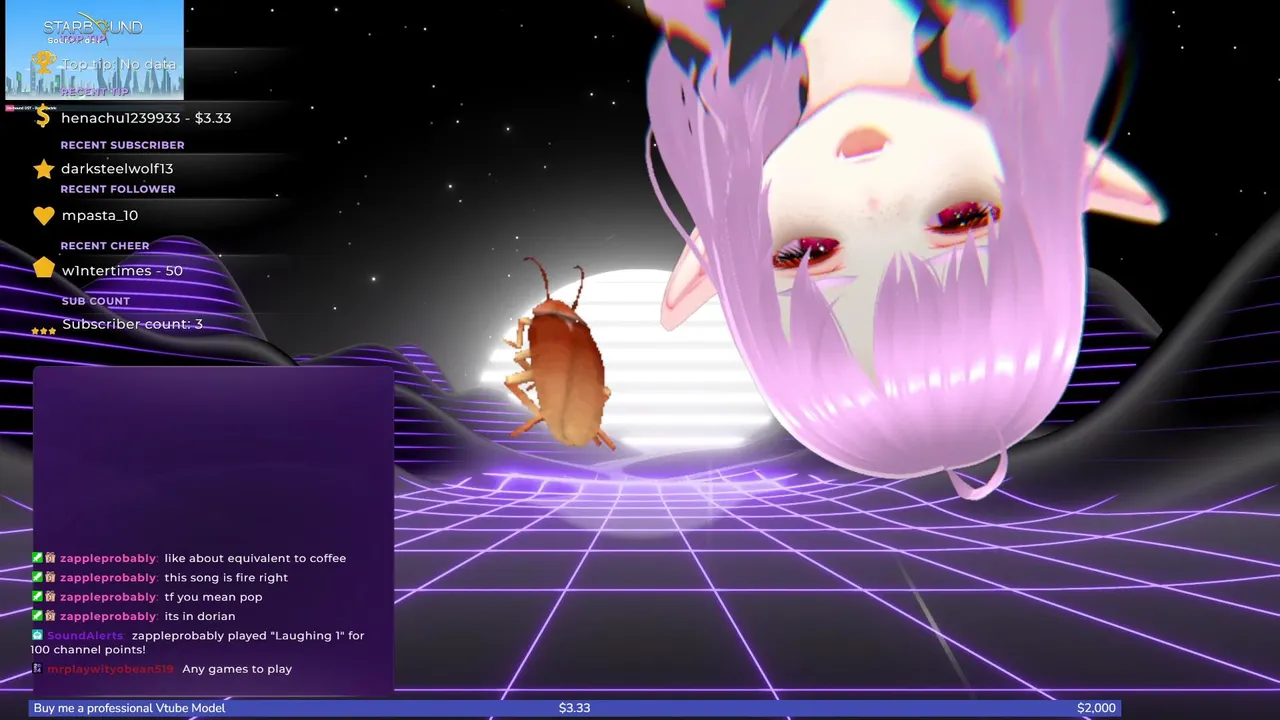The image size is (1280, 720).
Task: Click the trophy top tip icon
Action: pyautogui.click(x=43, y=63)
